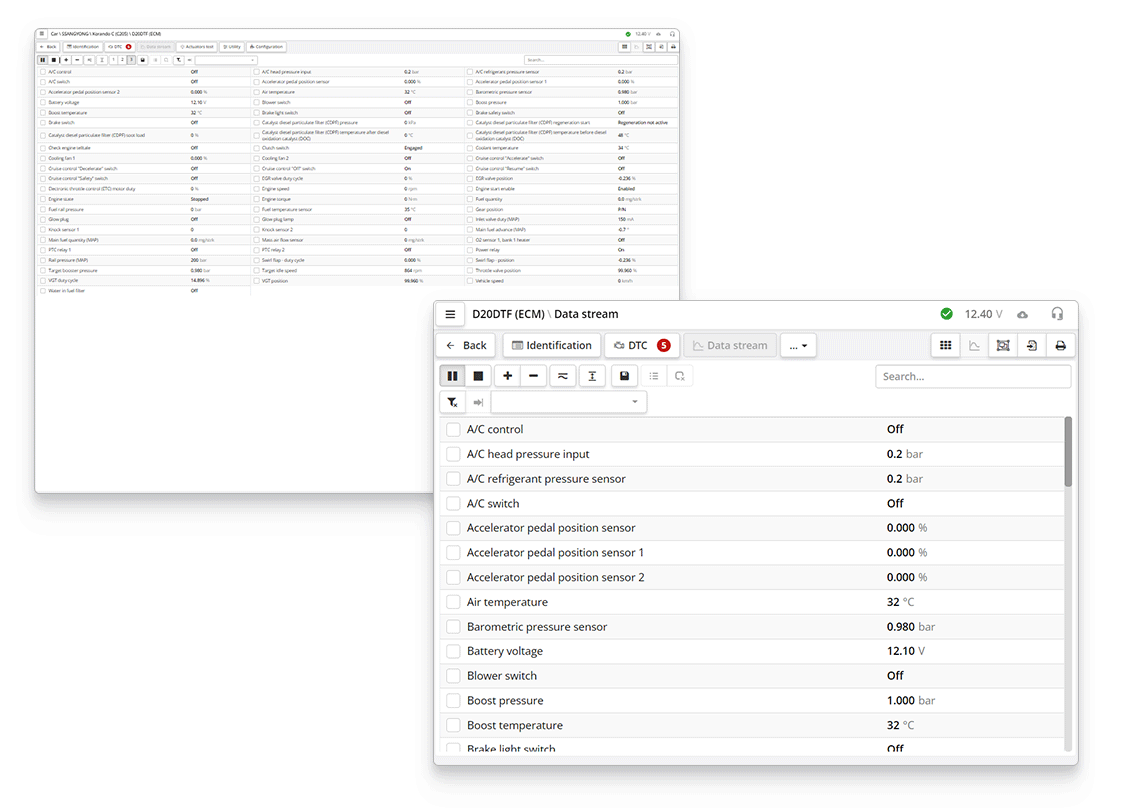
Task: Go Back using the Back button
Action: click(x=466, y=345)
